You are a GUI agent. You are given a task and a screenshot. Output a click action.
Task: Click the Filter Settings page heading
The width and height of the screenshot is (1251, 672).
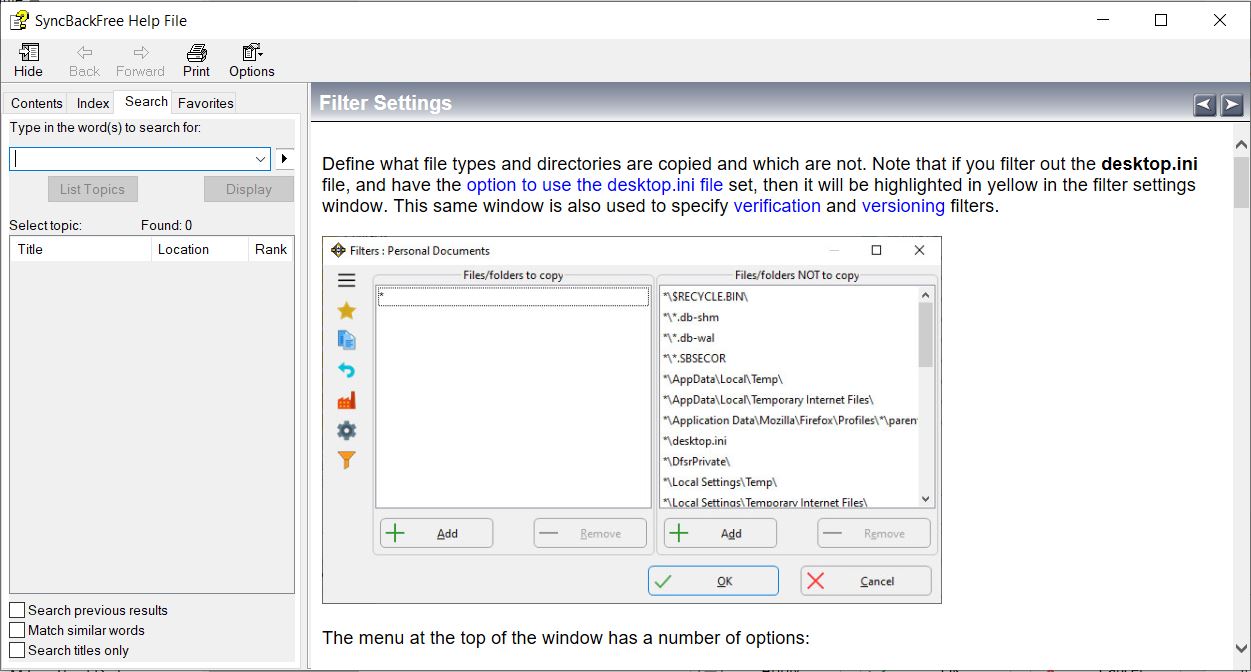tap(385, 103)
